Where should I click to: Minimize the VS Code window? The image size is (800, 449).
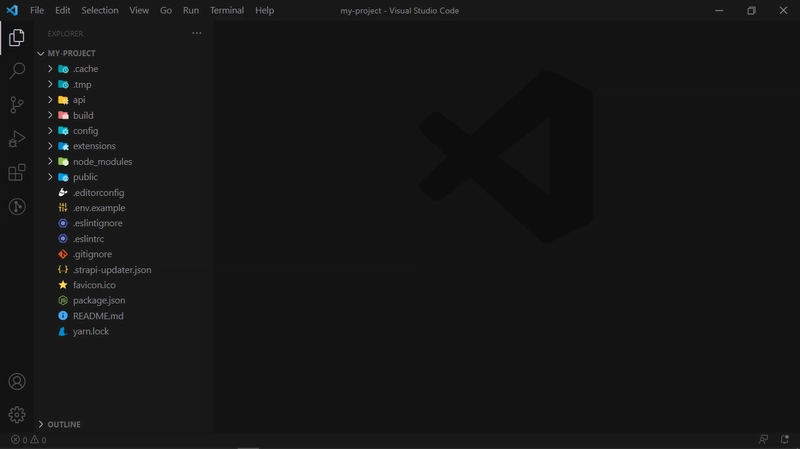tap(719, 10)
